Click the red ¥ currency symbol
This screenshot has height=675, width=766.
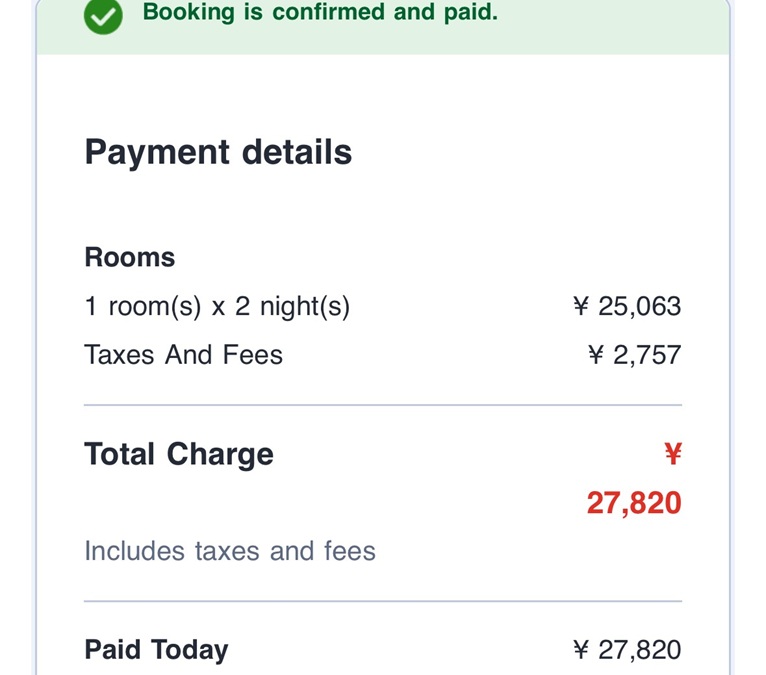(x=673, y=455)
